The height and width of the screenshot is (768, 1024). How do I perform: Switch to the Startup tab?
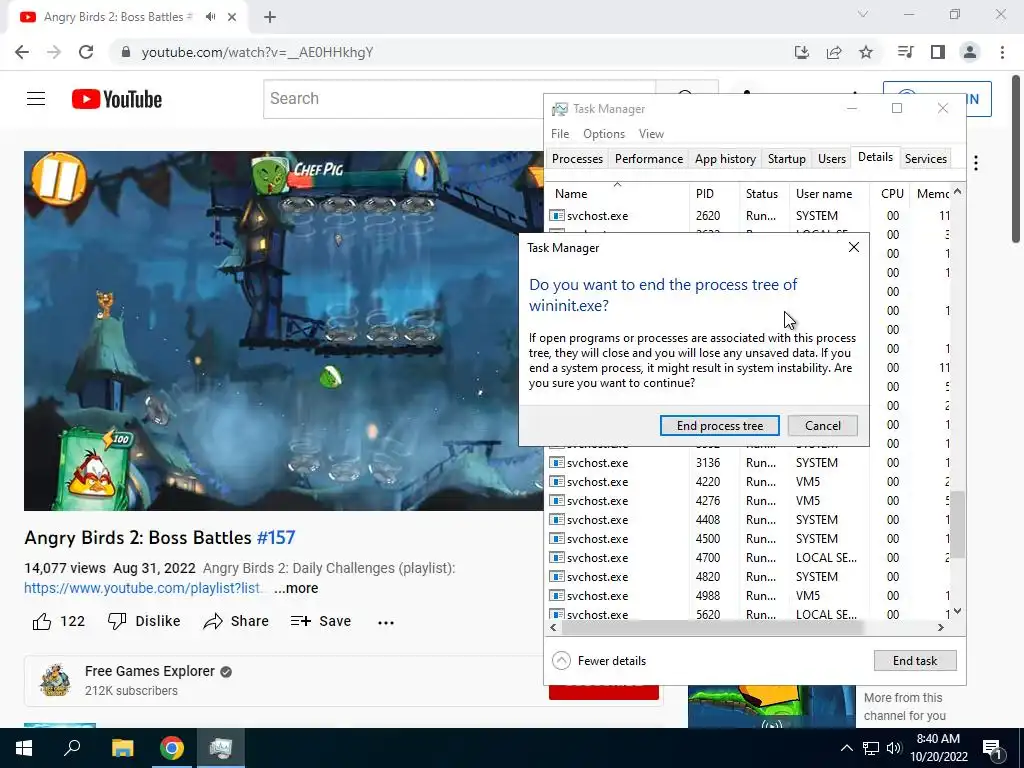pyautogui.click(x=786, y=159)
